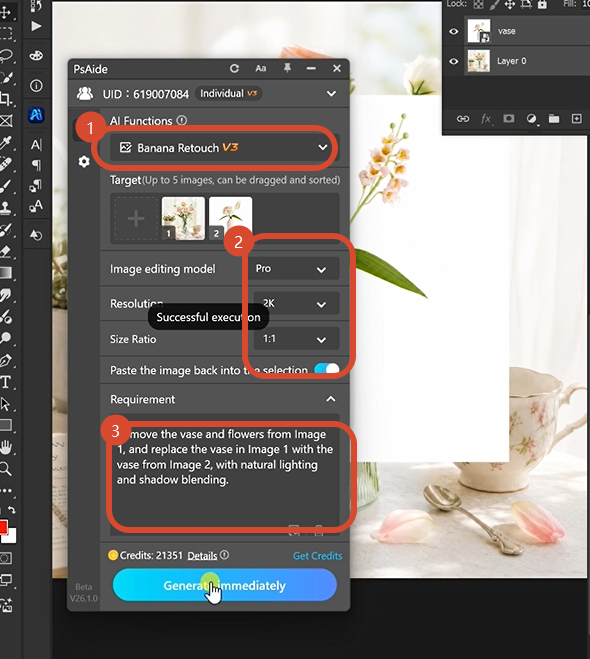Click the PsAide Aa text size icon
This screenshot has width=590, height=659.
(x=261, y=69)
